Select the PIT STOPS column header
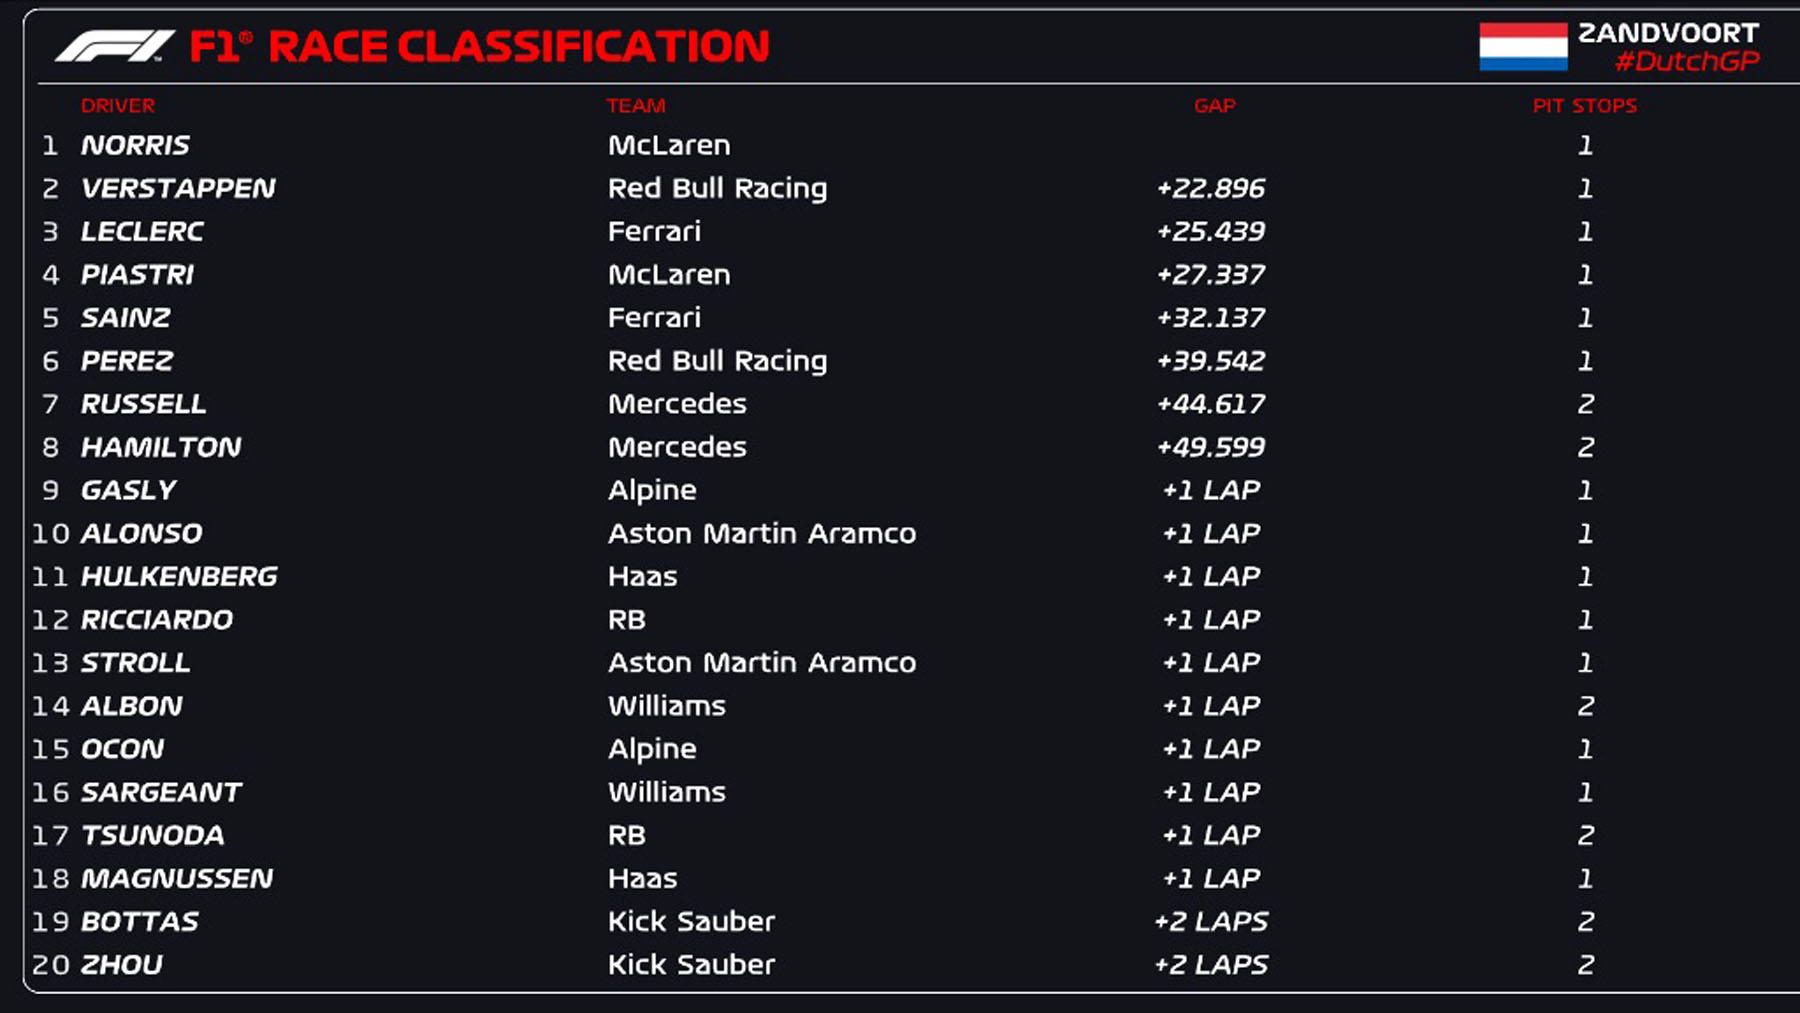The height and width of the screenshot is (1013, 1800). [x=1584, y=106]
